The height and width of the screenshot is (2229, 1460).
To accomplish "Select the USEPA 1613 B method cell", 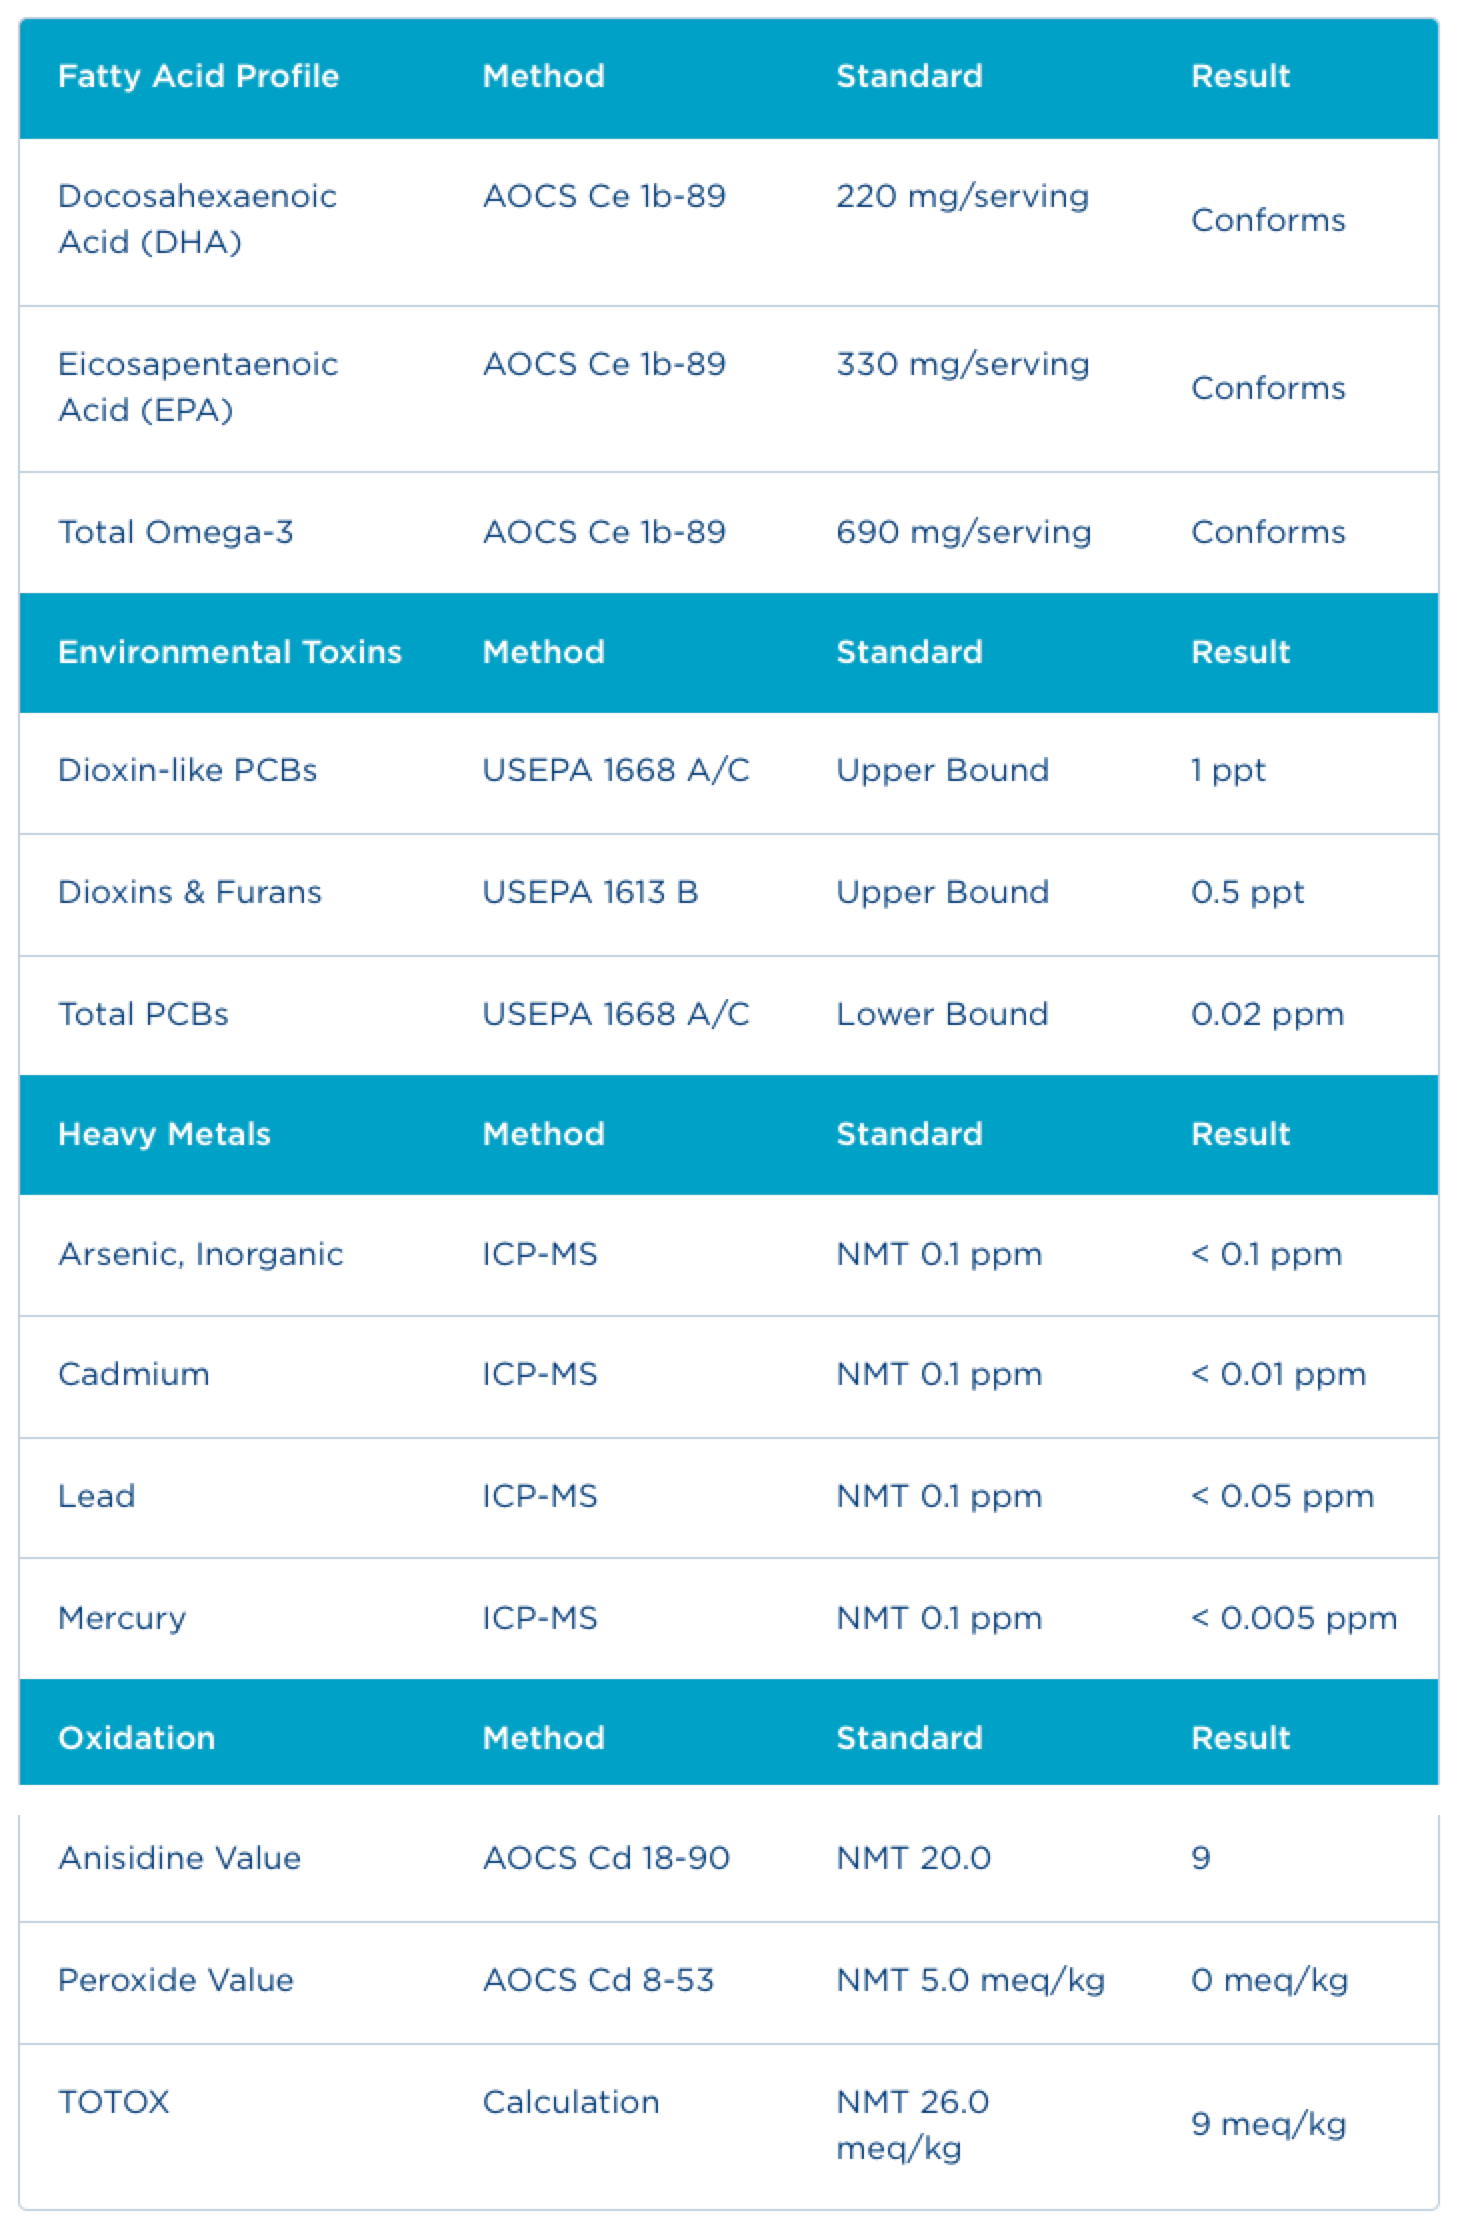I will (x=590, y=893).
